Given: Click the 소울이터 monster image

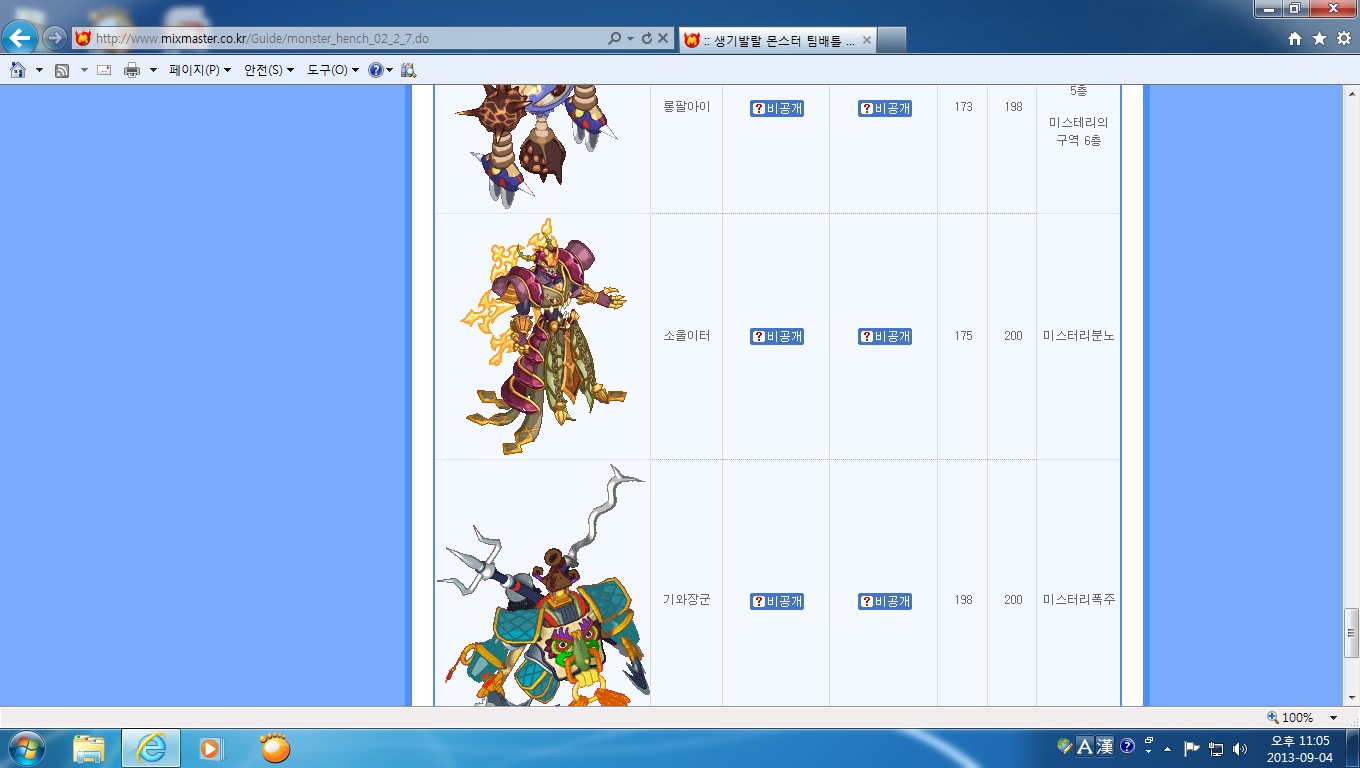Looking at the screenshot, I should click(x=544, y=336).
